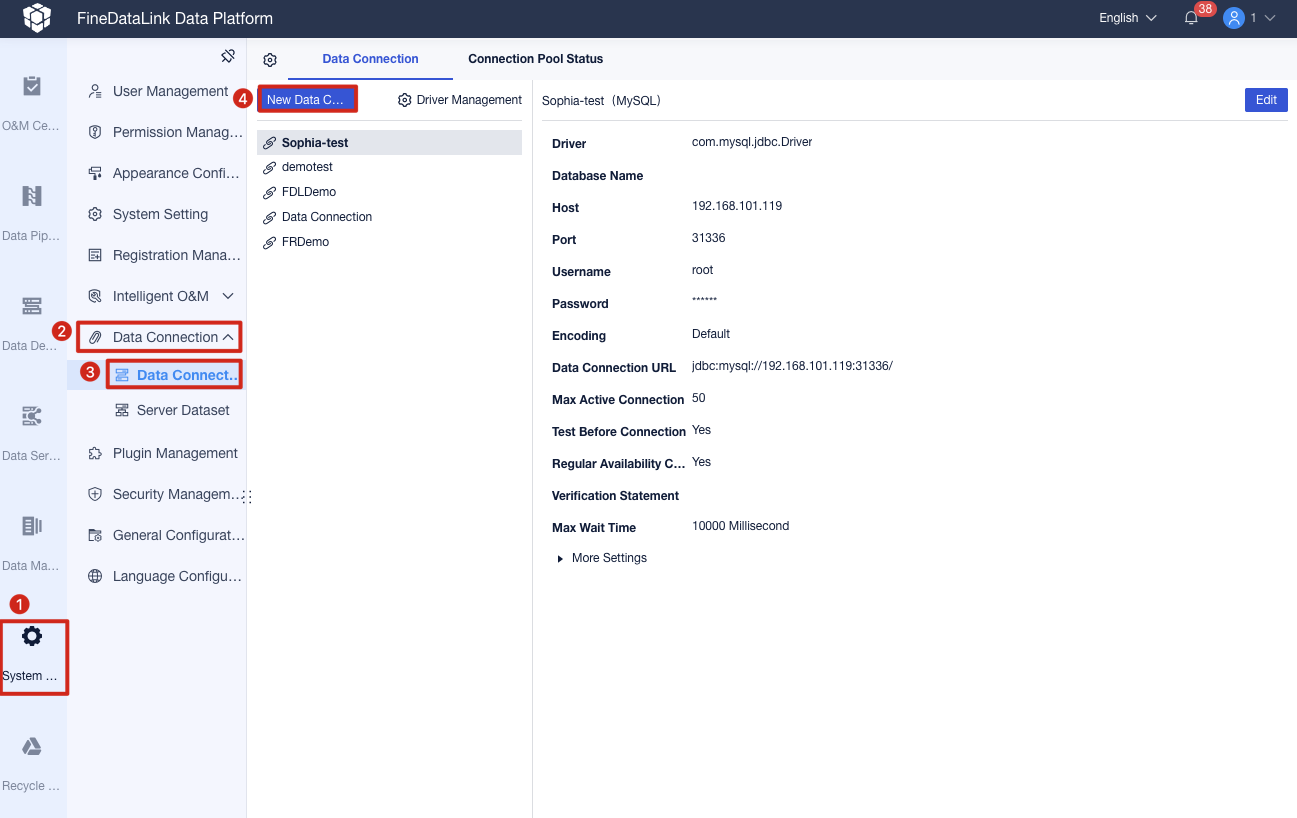Expand More Settings for Sophia-test
Viewport: 1297px width, 818px height.
point(601,558)
